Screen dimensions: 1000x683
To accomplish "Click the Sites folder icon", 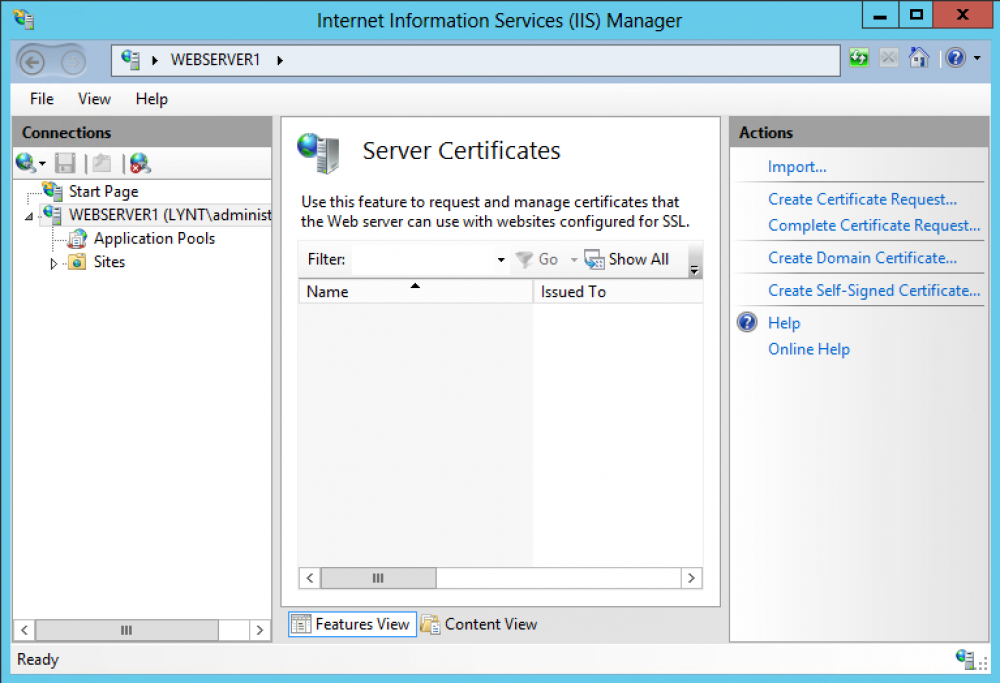I will tap(77, 262).
